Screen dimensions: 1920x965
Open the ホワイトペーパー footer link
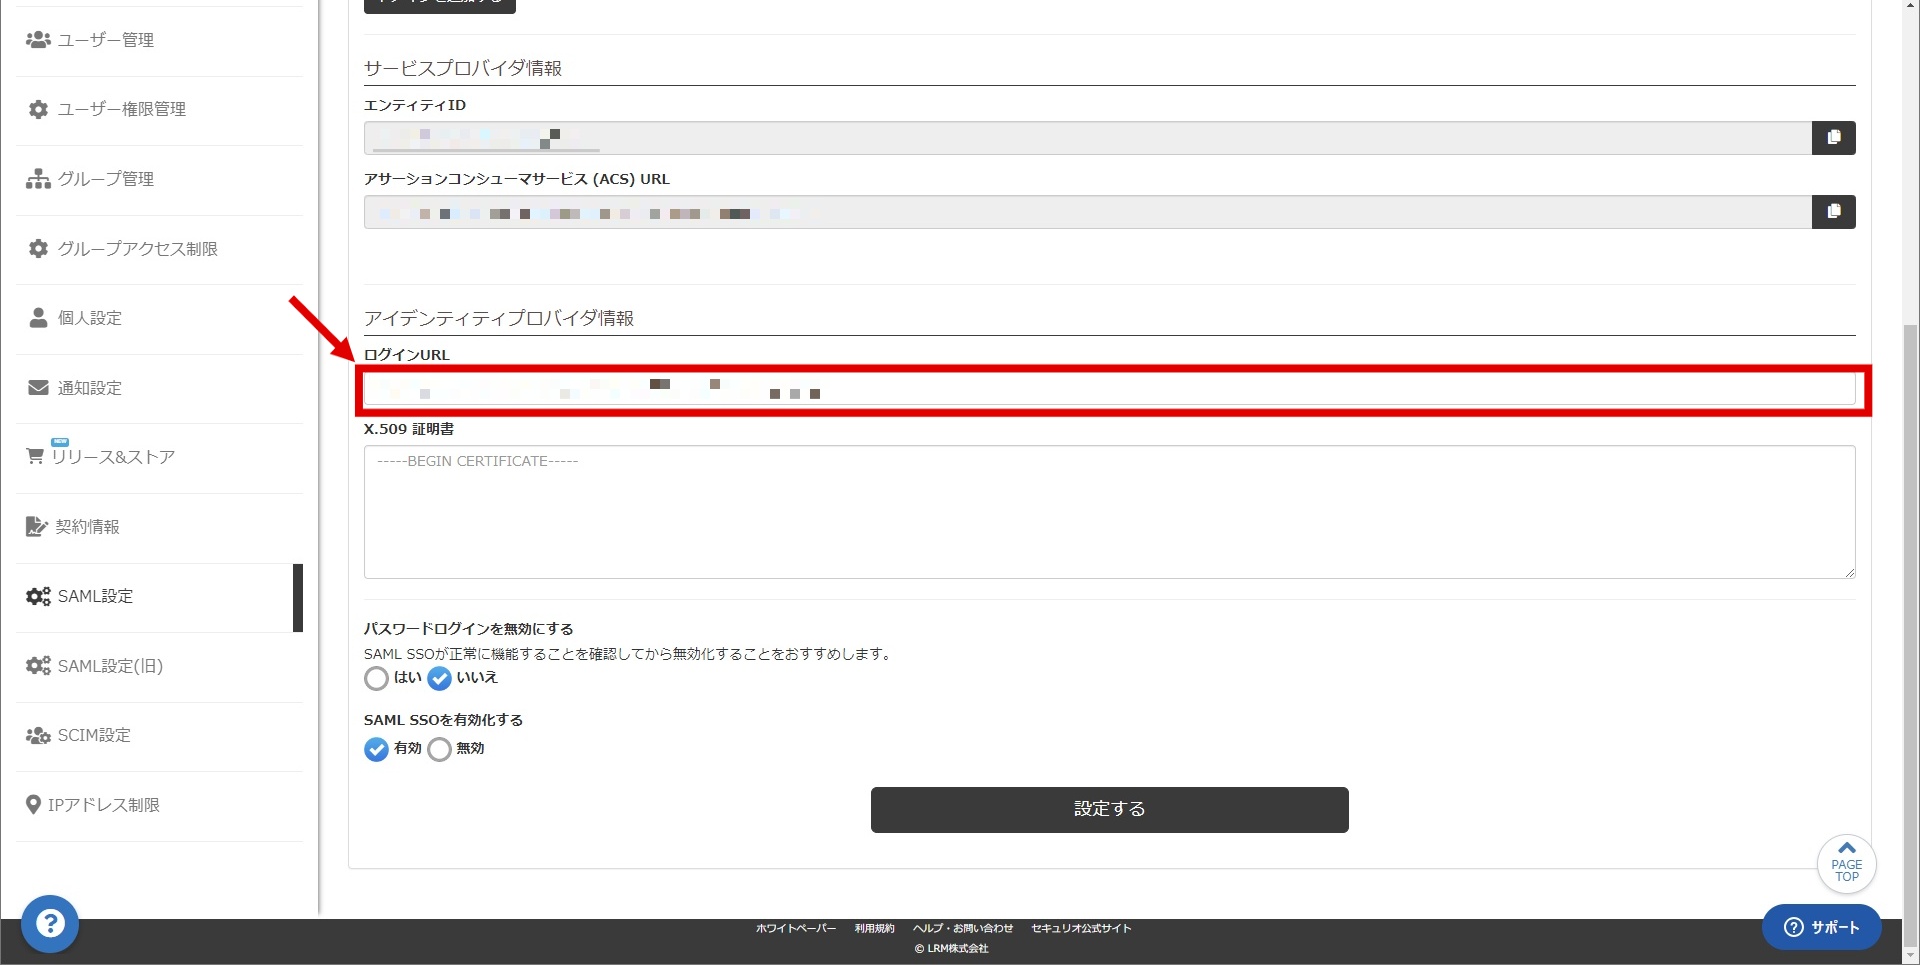[x=796, y=928]
